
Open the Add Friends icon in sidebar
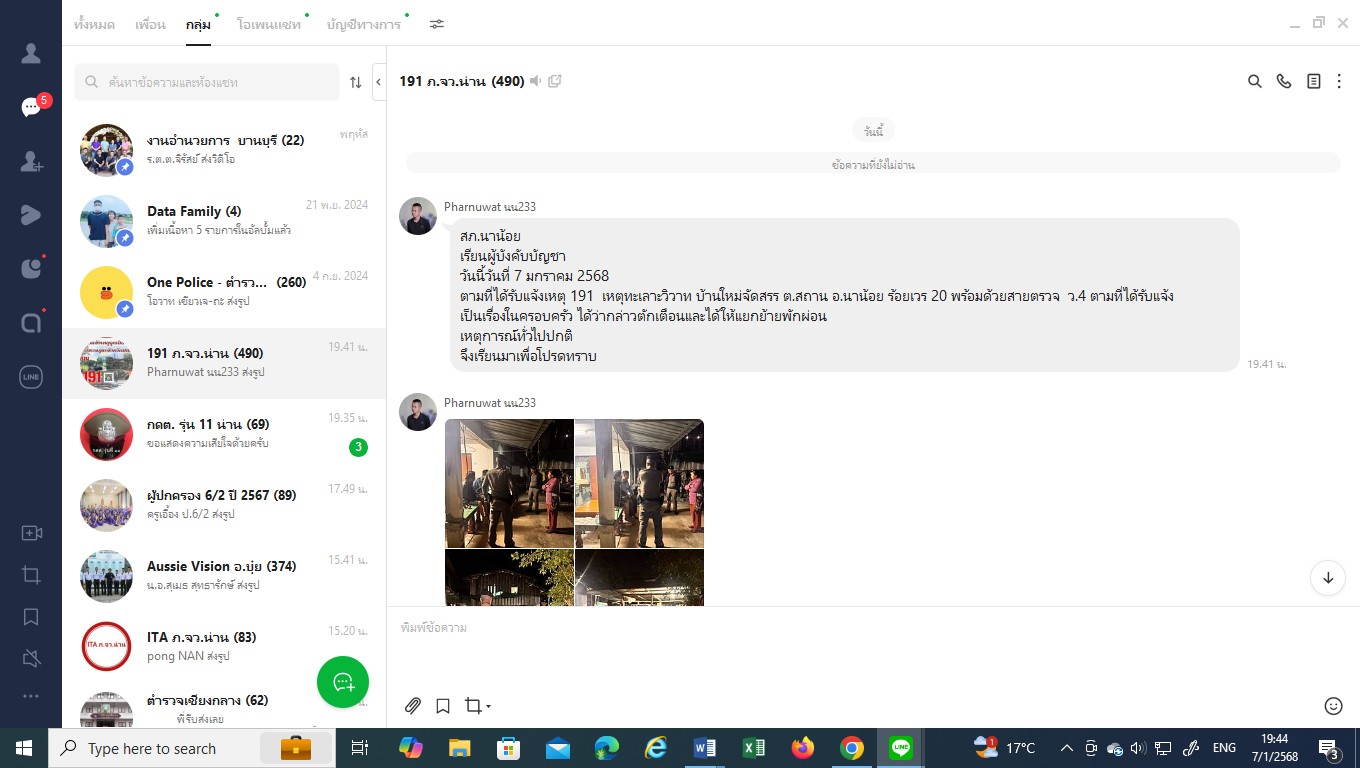(31, 160)
